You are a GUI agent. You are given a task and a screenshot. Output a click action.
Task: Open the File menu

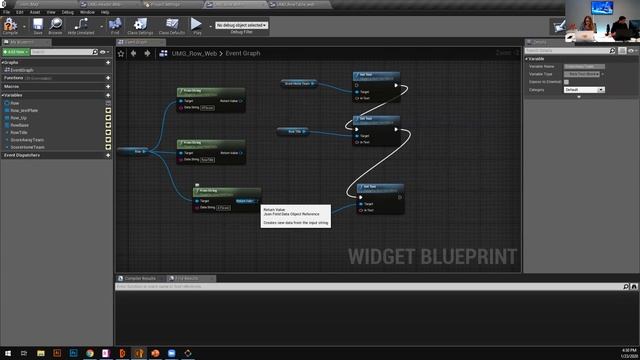pos(7,12)
